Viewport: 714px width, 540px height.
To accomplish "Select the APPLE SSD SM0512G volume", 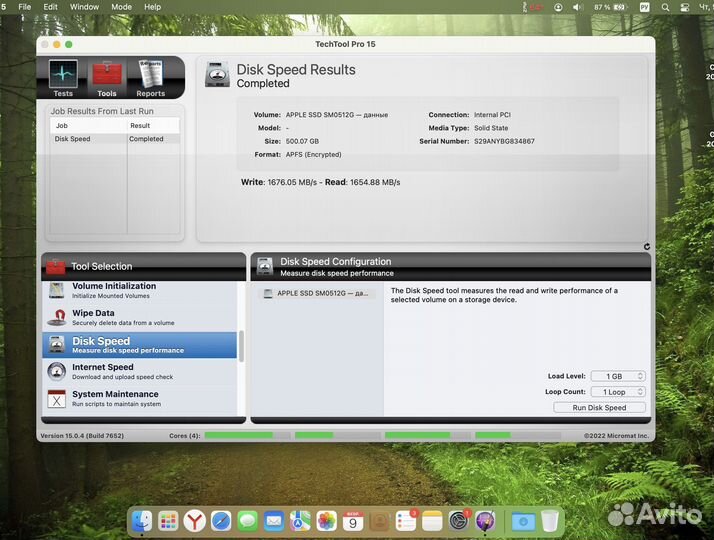I will pos(317,293).
